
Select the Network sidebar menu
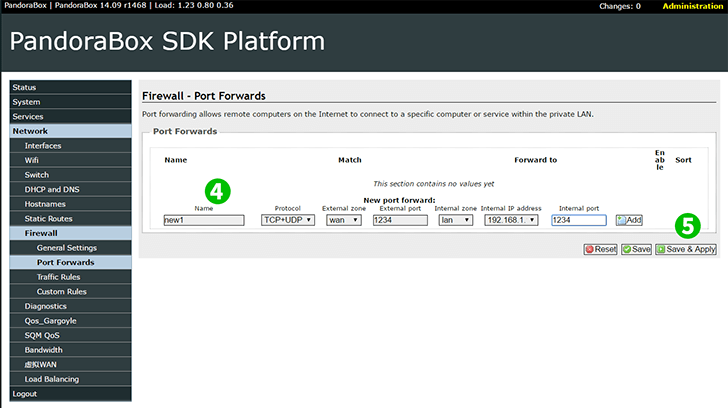pyautogui.click(x=71, y=131)
